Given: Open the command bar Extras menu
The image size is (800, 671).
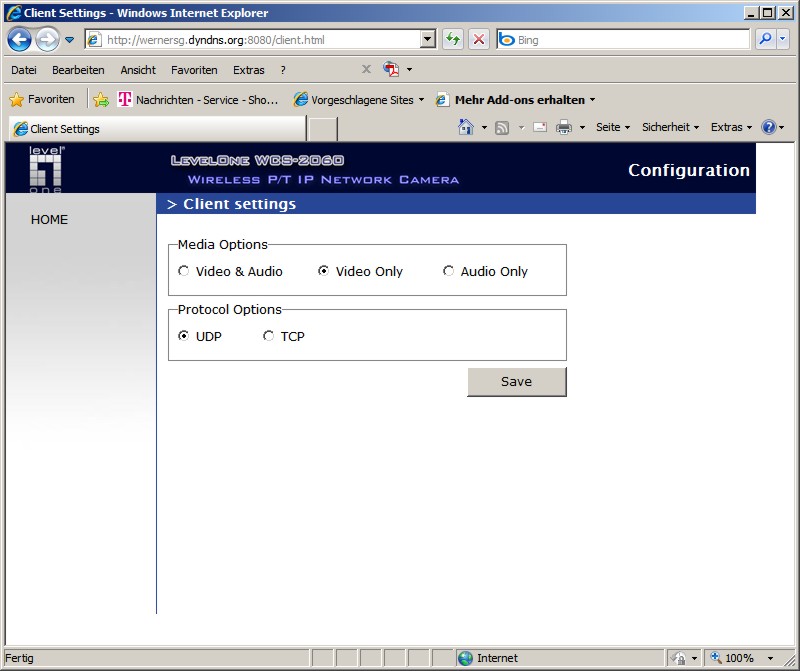Looking at the screenshot, I should (731, 127).
